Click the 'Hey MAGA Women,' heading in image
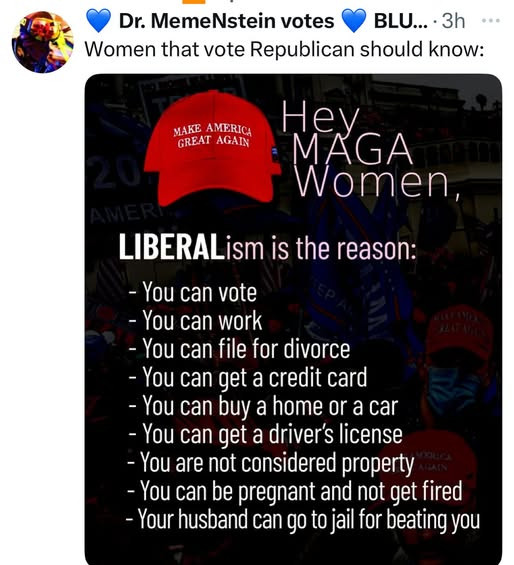This screenshot has height=565, width=514. 371,150
